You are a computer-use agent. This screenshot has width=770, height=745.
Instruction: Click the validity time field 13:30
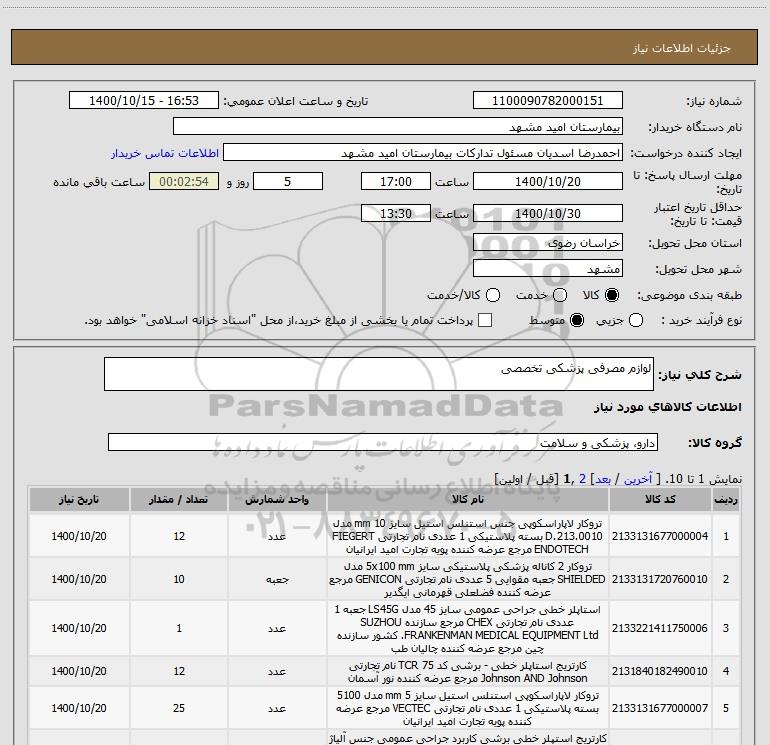[x=396, y=213]
